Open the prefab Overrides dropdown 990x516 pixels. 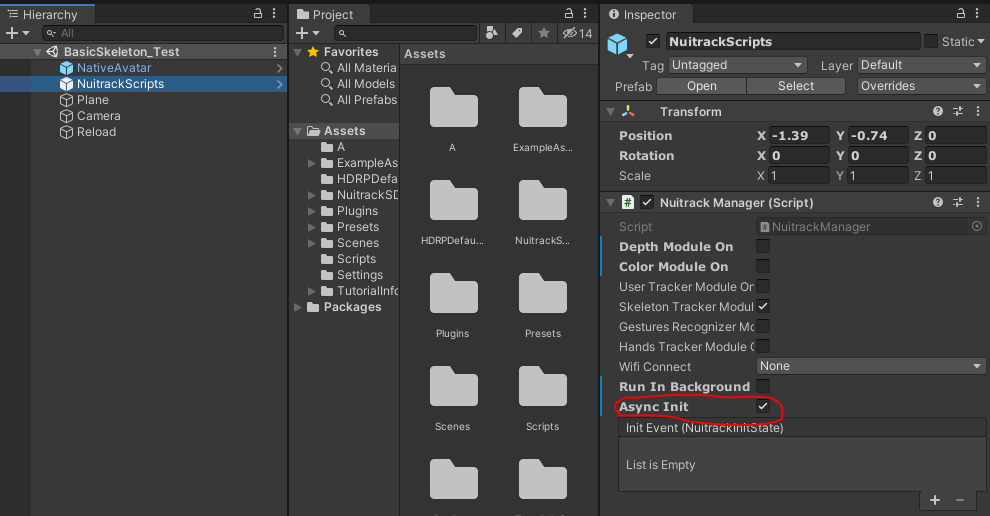tap(921, 86)
